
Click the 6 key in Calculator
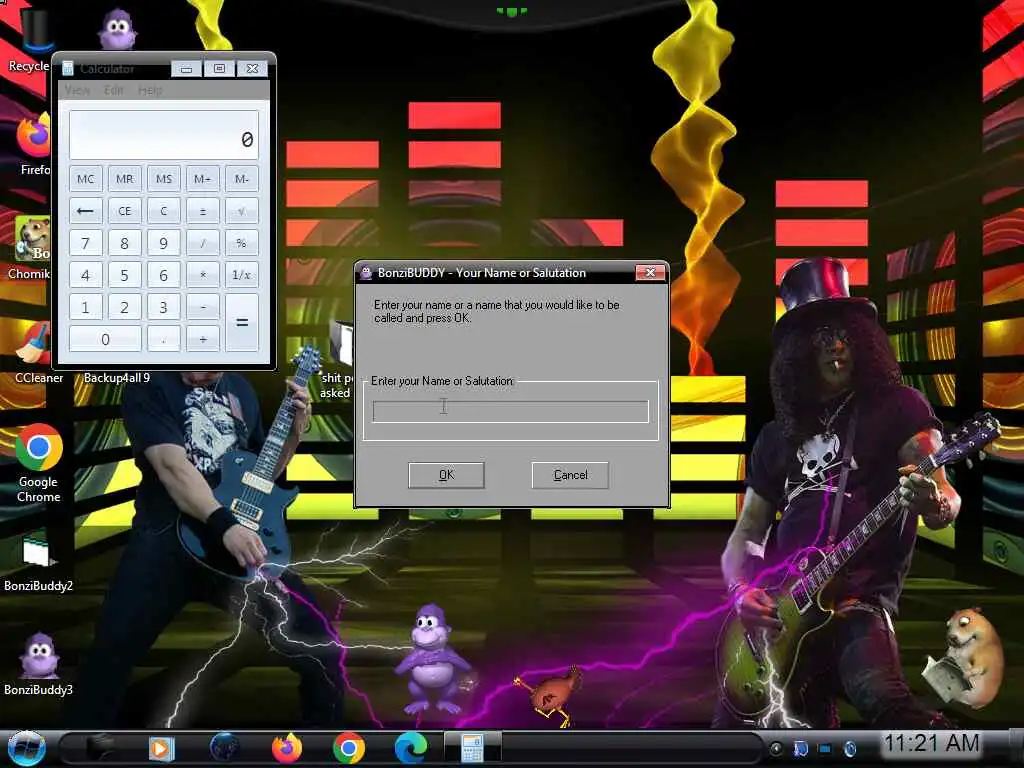click(164, 275)
